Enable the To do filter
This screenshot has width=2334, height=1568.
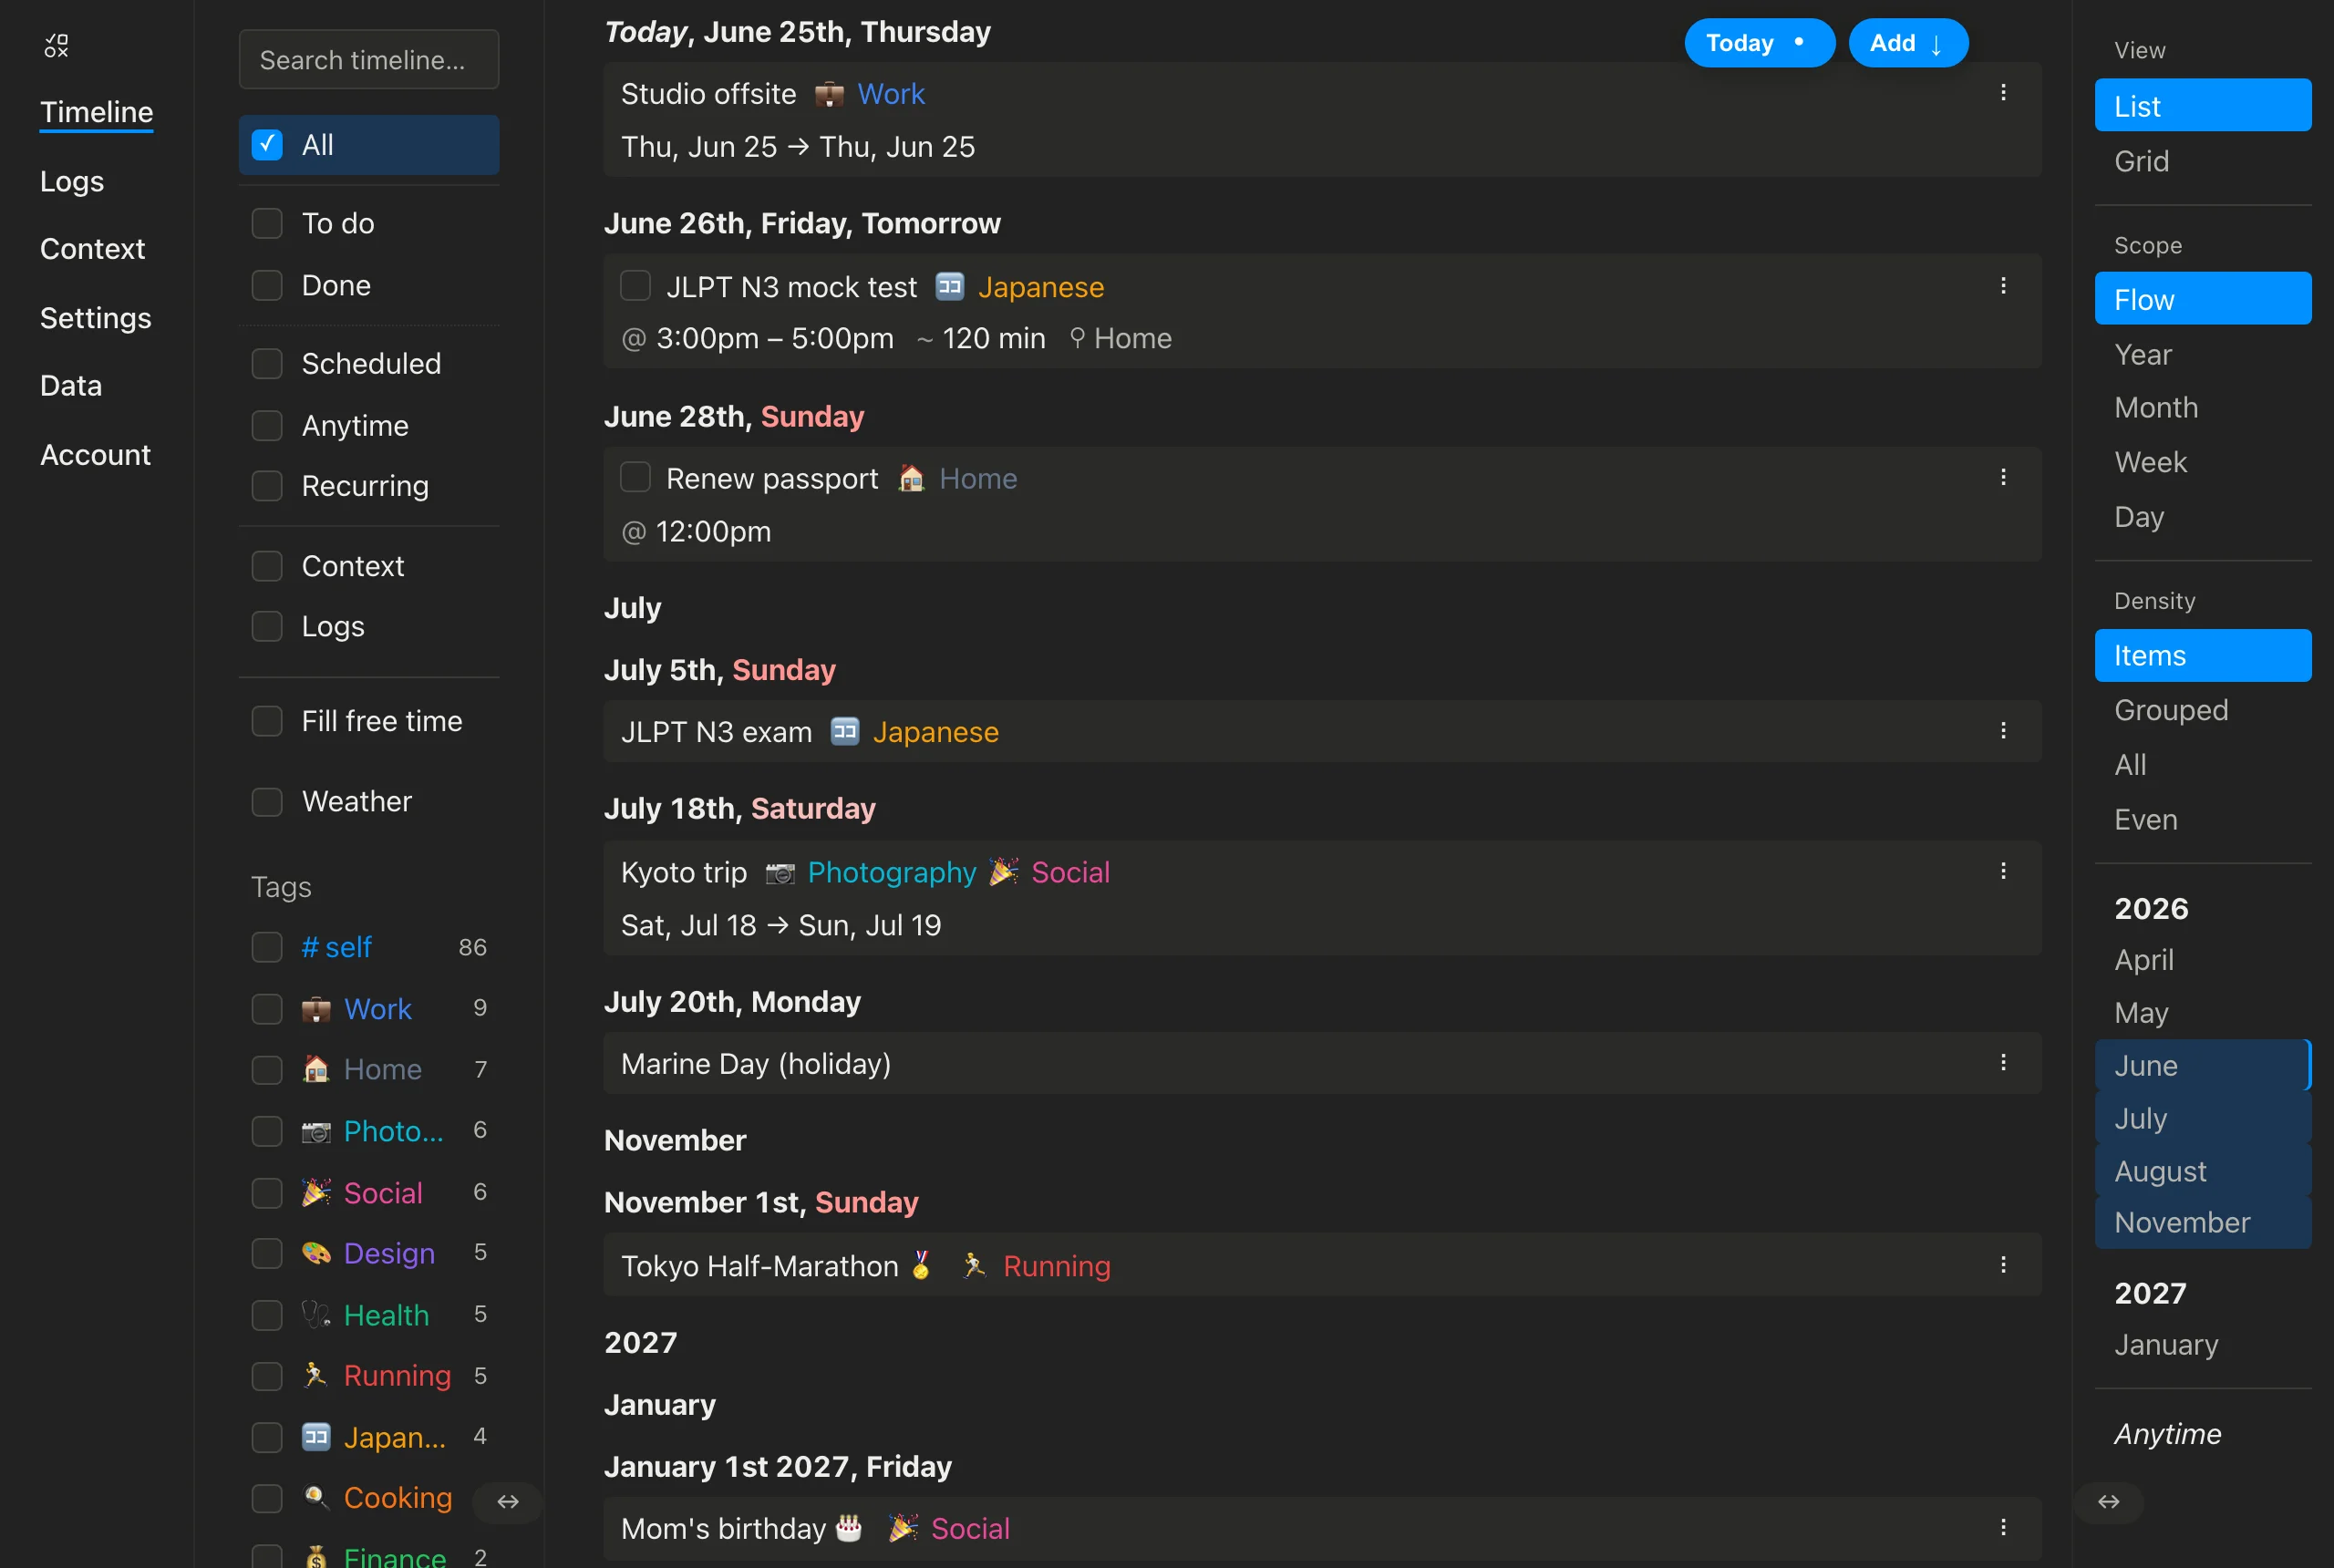[x=267, y=223]
